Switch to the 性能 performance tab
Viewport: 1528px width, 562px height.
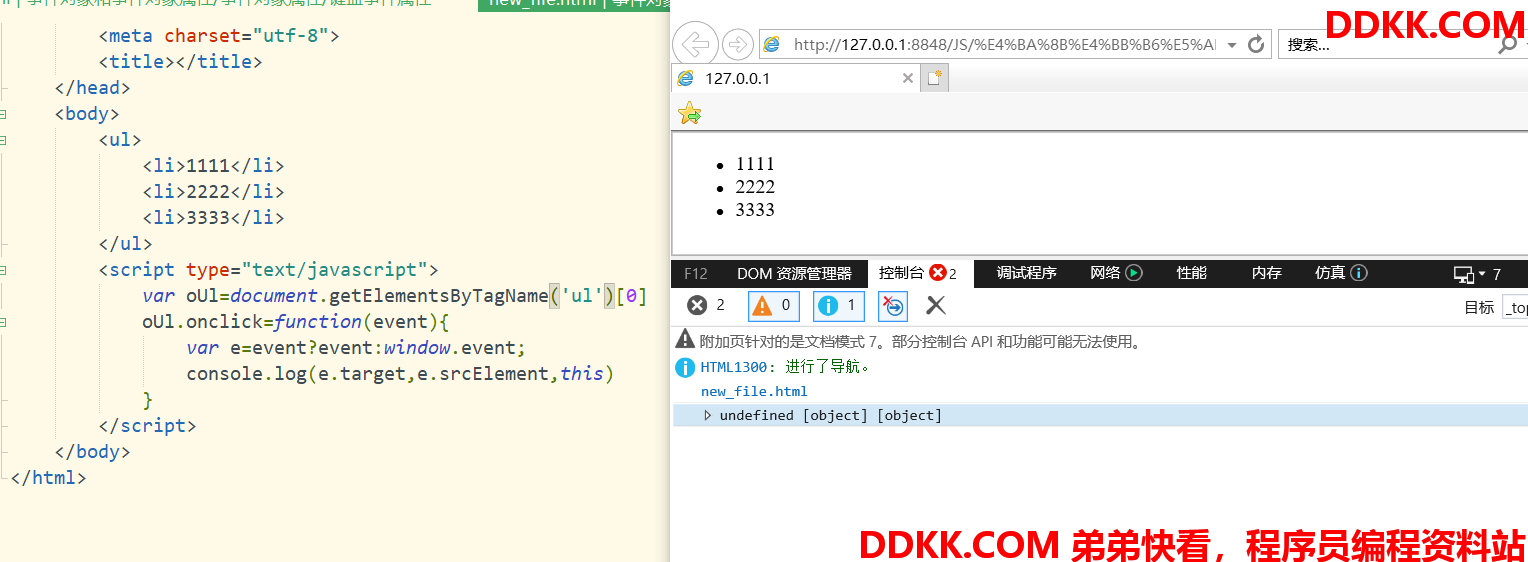[1192, 273]
